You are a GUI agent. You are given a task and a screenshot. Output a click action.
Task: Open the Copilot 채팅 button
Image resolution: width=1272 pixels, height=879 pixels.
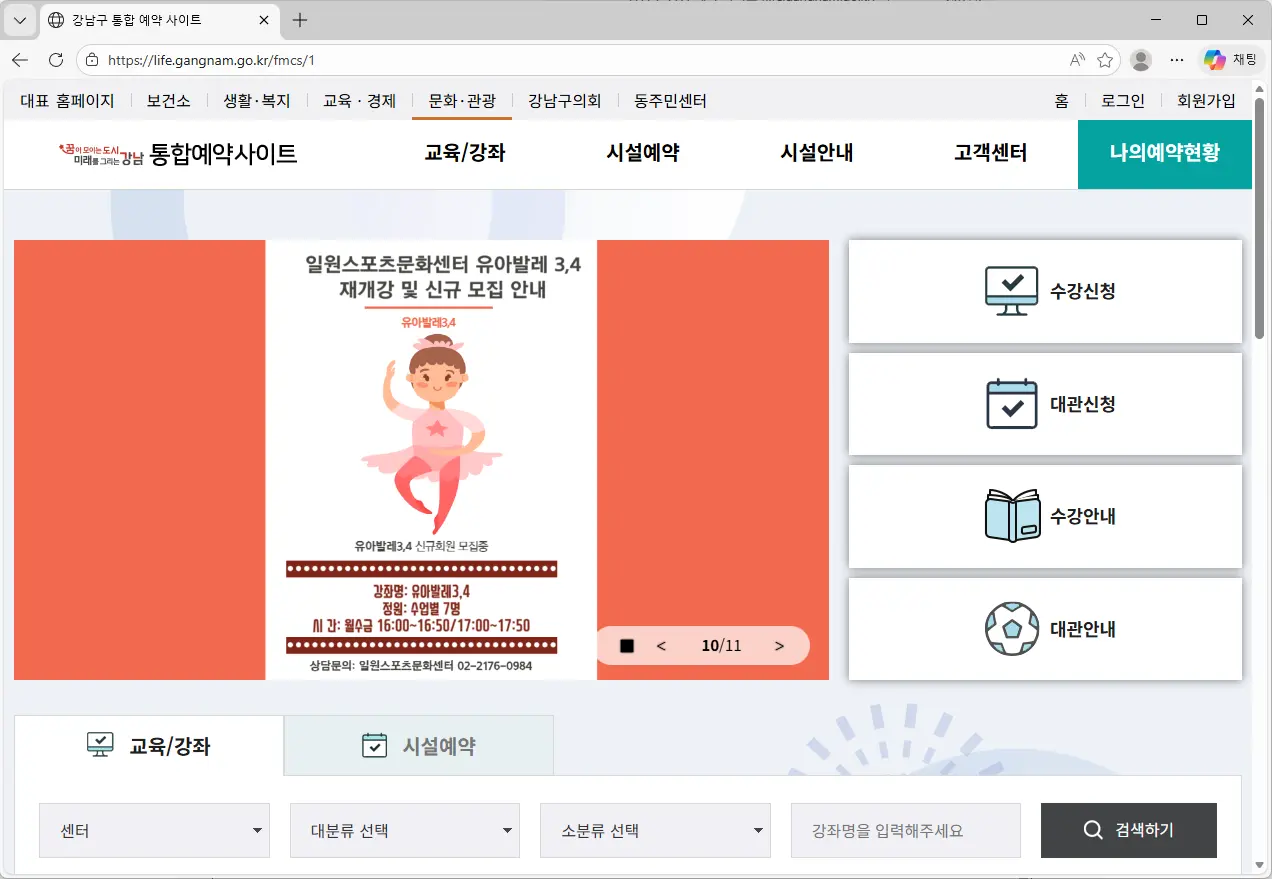(x=1229, y=60)
